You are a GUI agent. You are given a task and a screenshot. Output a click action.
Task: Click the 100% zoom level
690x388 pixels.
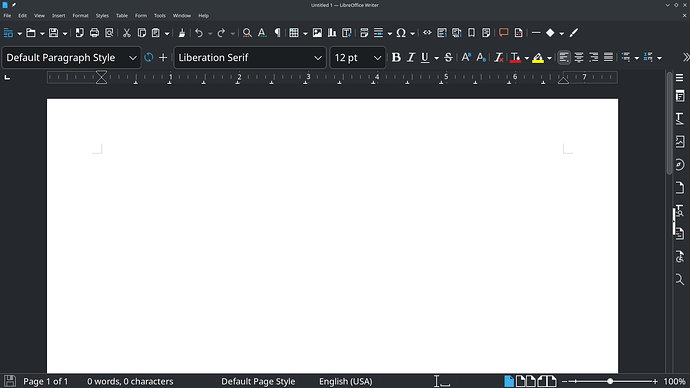point(675,381)
